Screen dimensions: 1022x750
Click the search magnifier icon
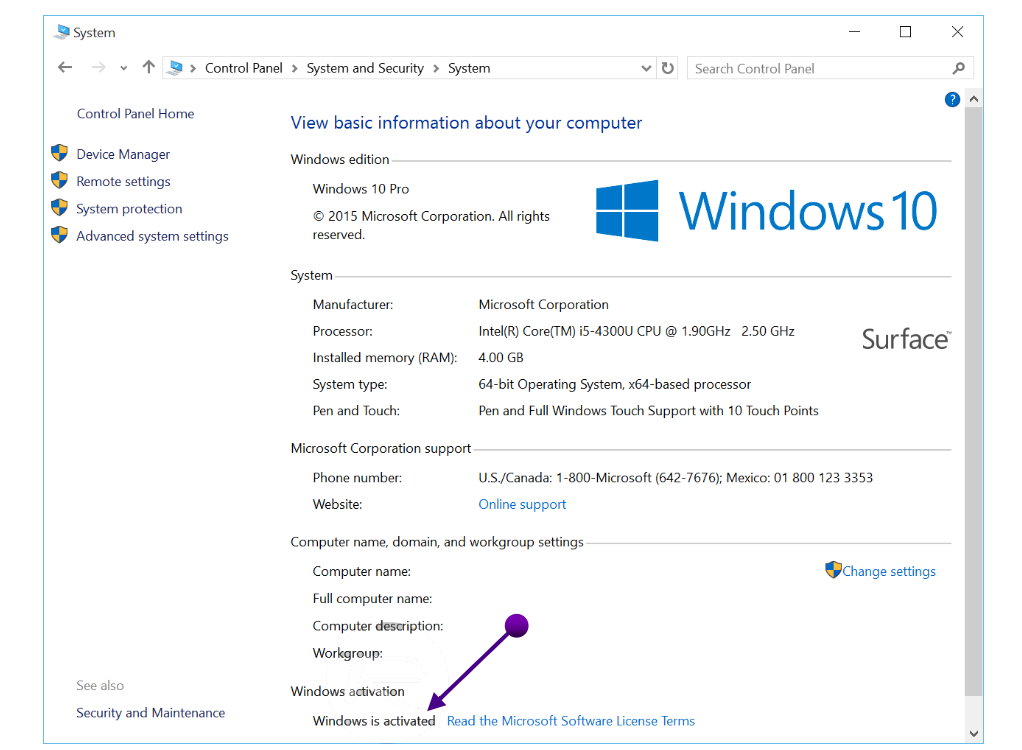pos(959,68)
